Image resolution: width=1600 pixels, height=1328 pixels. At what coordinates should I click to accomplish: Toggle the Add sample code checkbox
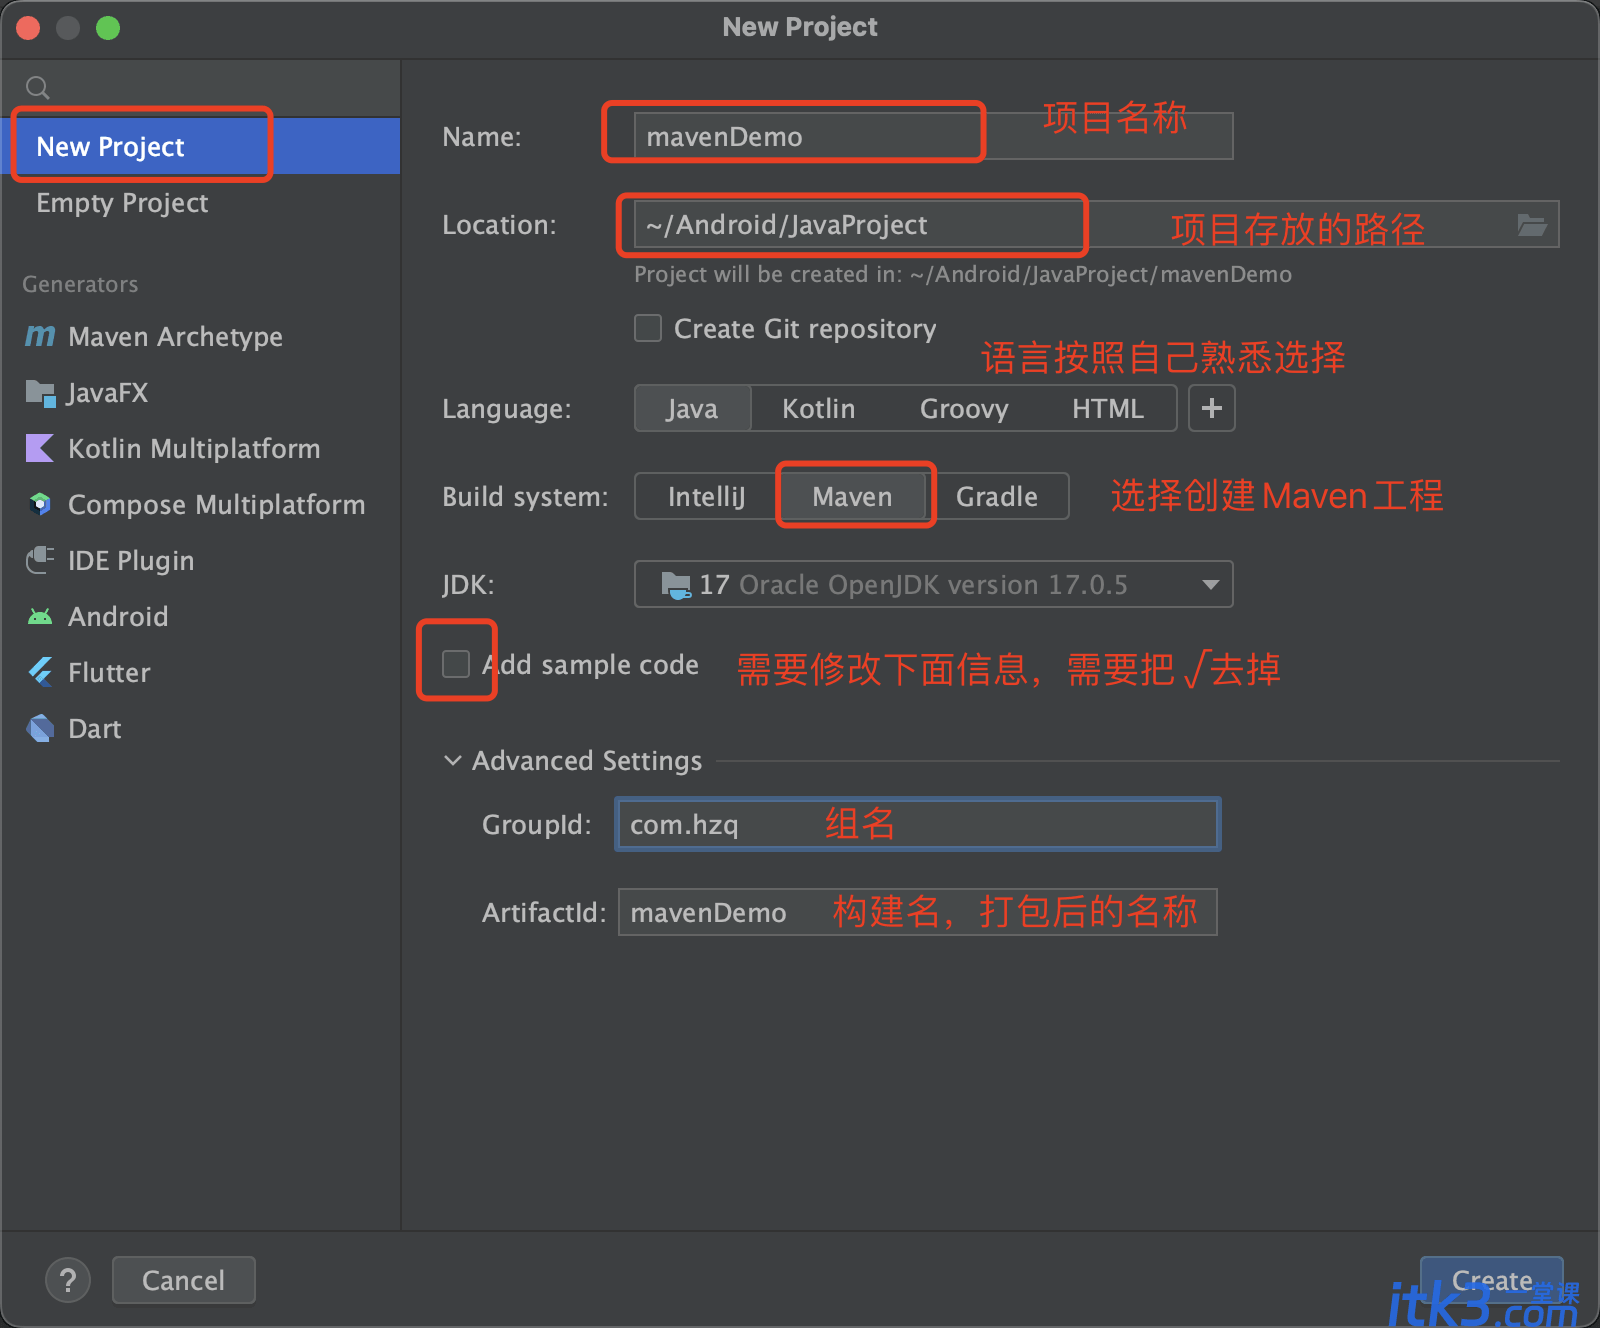(x=456, y=664)
